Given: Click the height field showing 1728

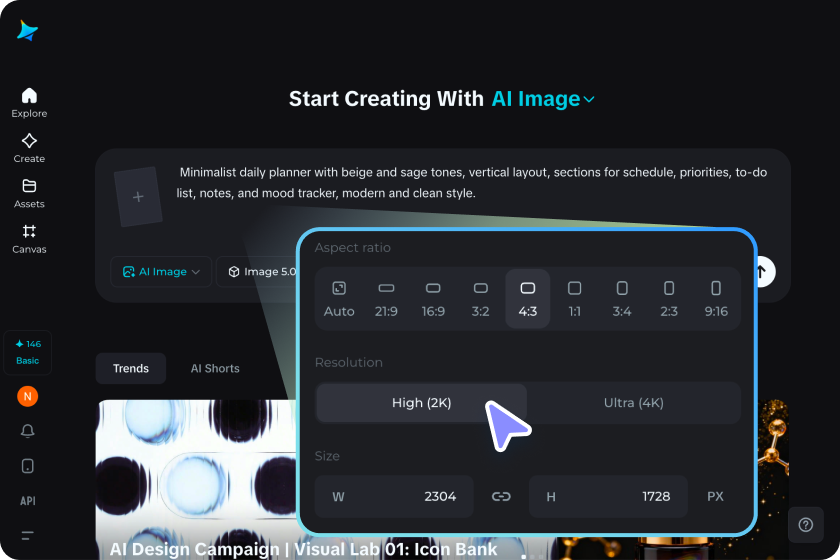Looking at the screenshot, I should tap(608, 497).
